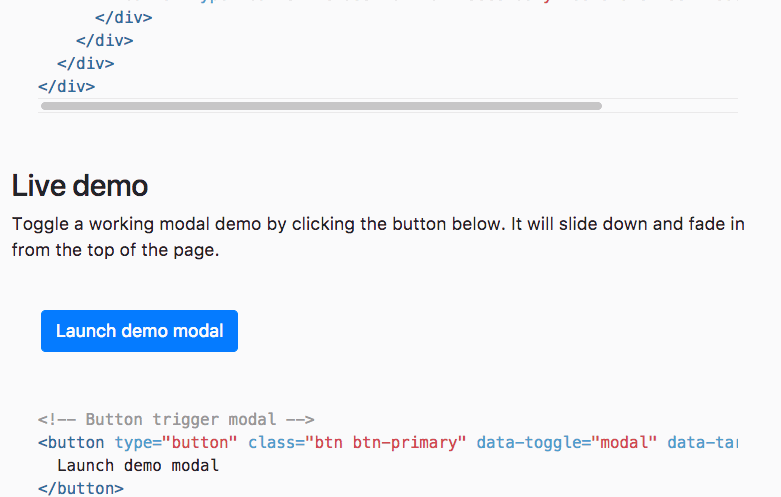Click the empty scrollbar track right of thumb
The height and width of the screenshot is (497, 781).
coord(668,105)
